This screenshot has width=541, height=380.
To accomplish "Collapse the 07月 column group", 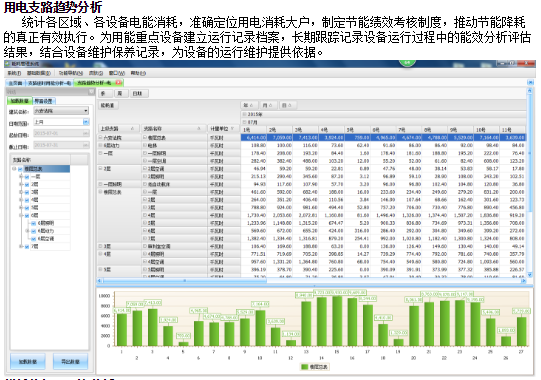I will pyautogui.click(x=244, y=122).
